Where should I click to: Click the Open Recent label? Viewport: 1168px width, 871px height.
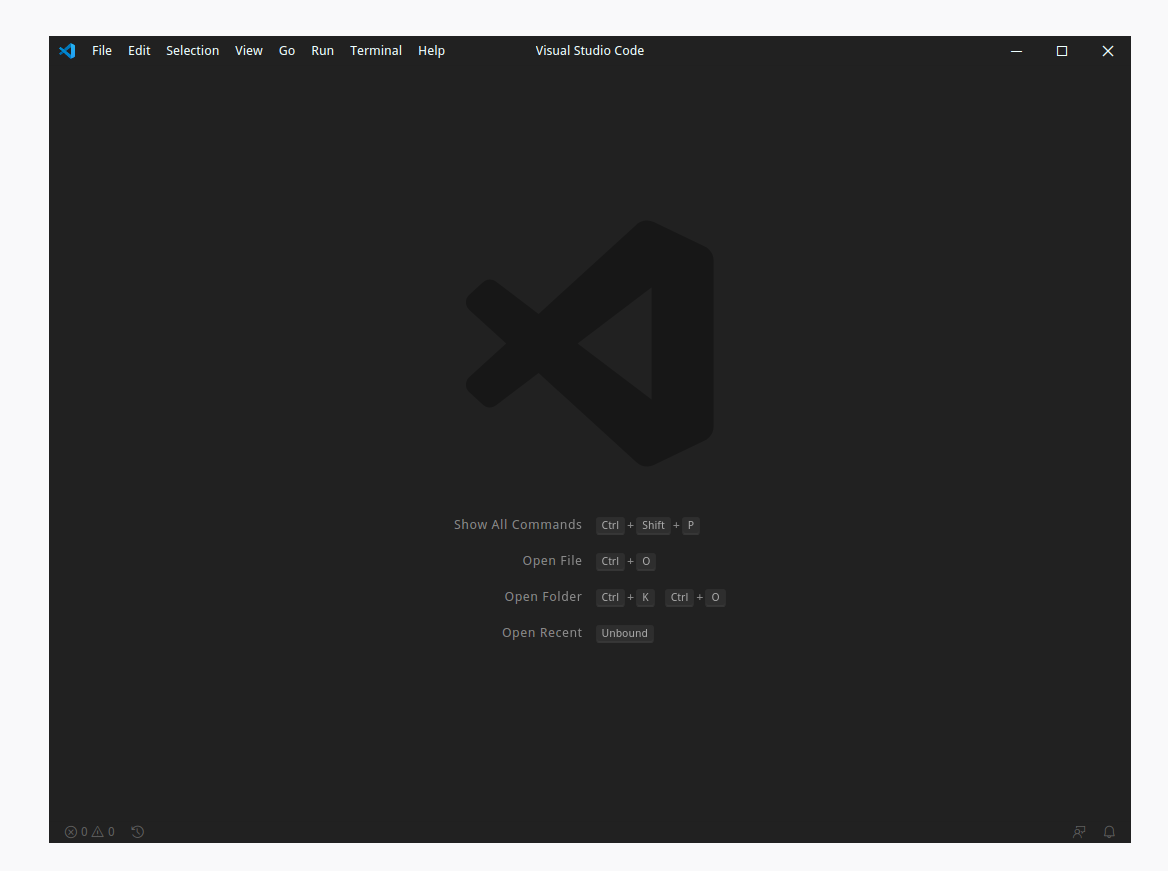coord(542,633)
